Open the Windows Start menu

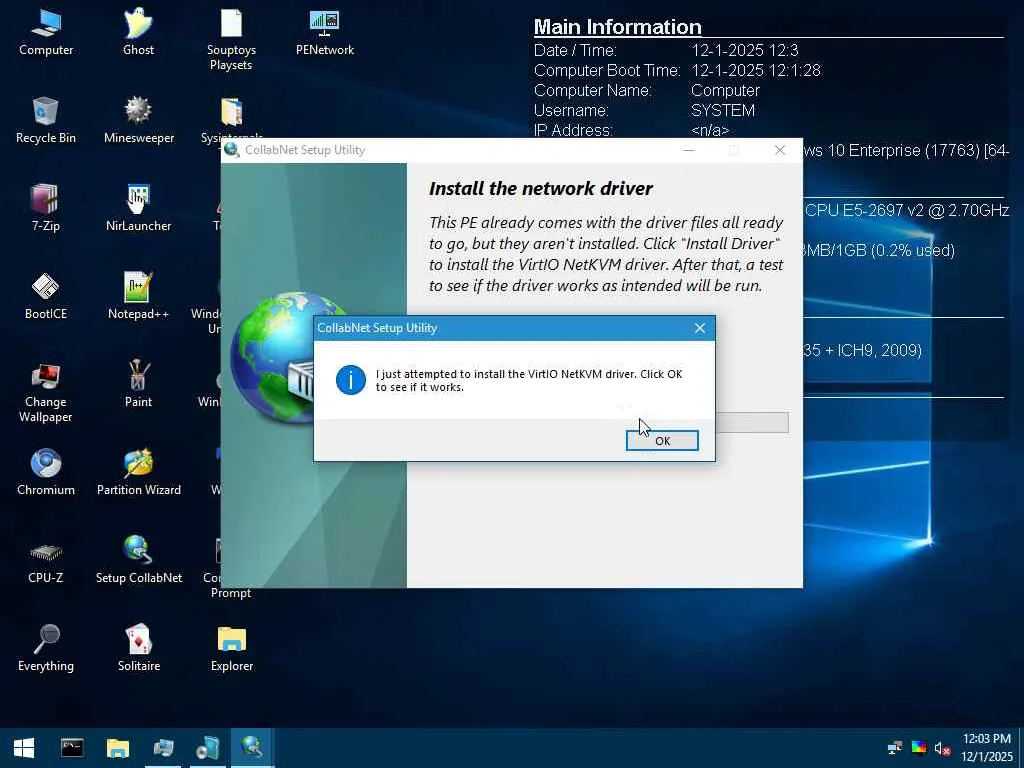[x=24, y=748]
